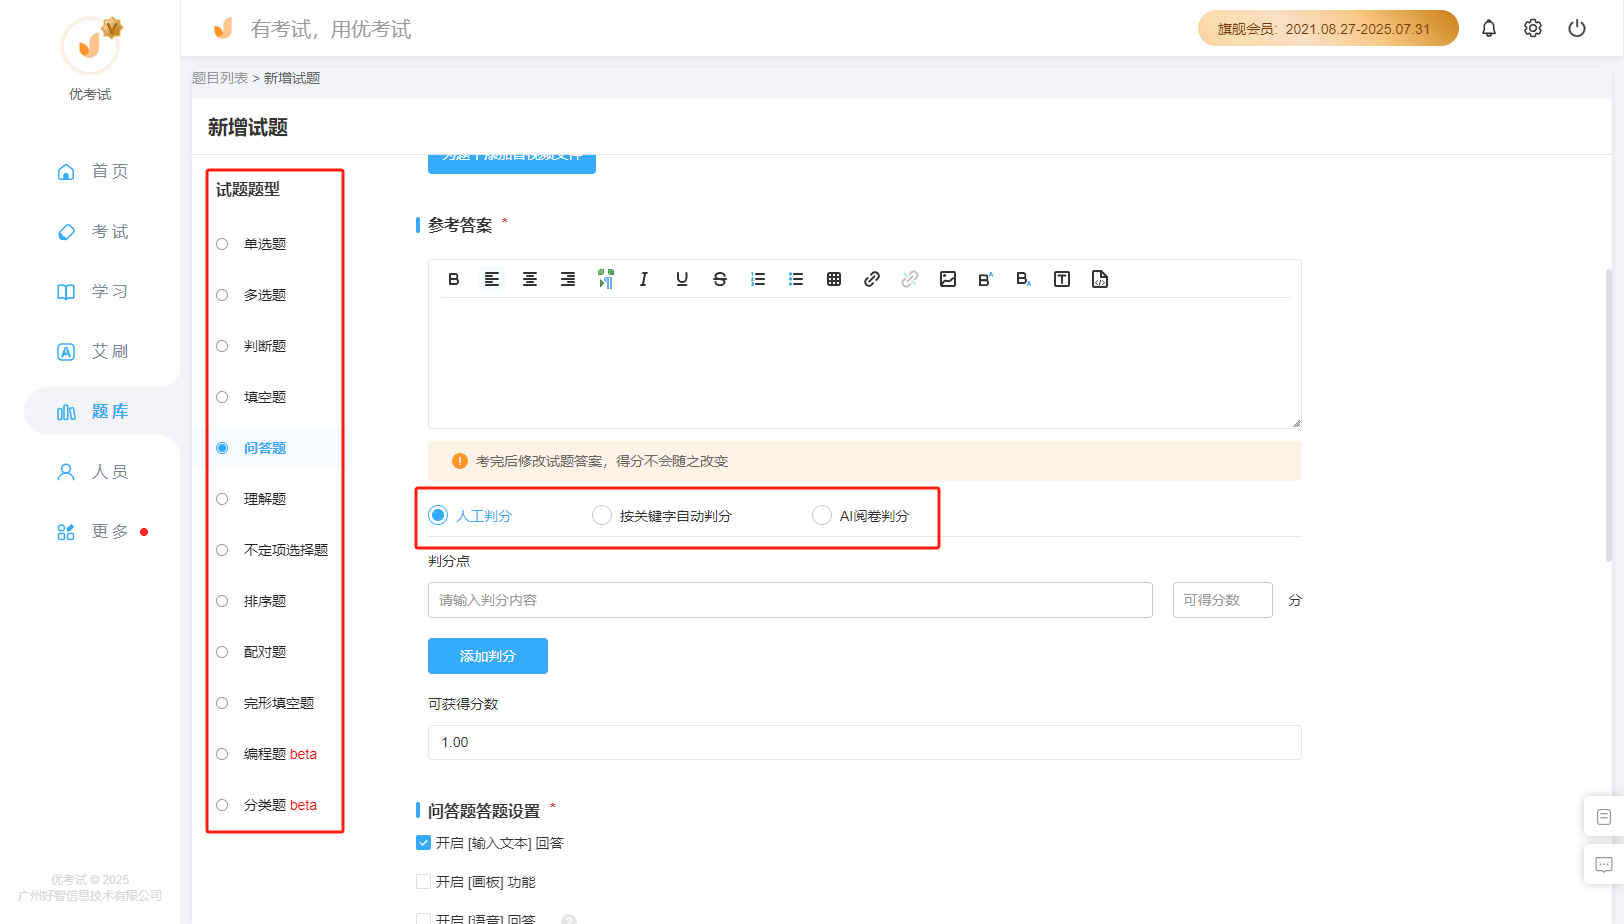Click the 优考试 logo avatar
Image resolution: width=1624 pixels, height=924 pixels.
[x=91, y=46]
